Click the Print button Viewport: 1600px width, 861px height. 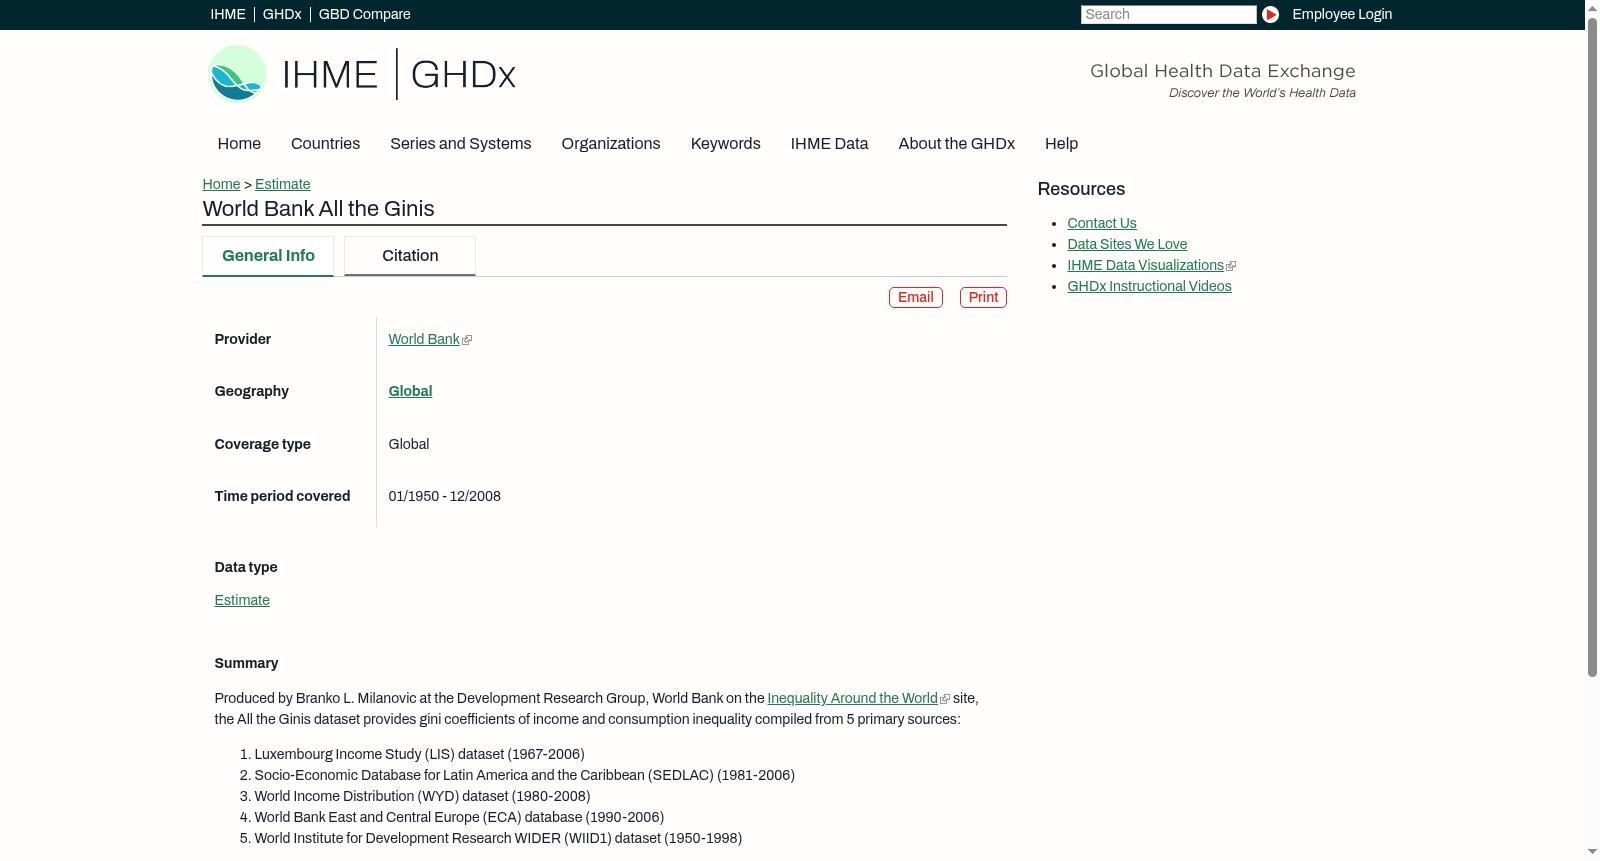(983, 298)
